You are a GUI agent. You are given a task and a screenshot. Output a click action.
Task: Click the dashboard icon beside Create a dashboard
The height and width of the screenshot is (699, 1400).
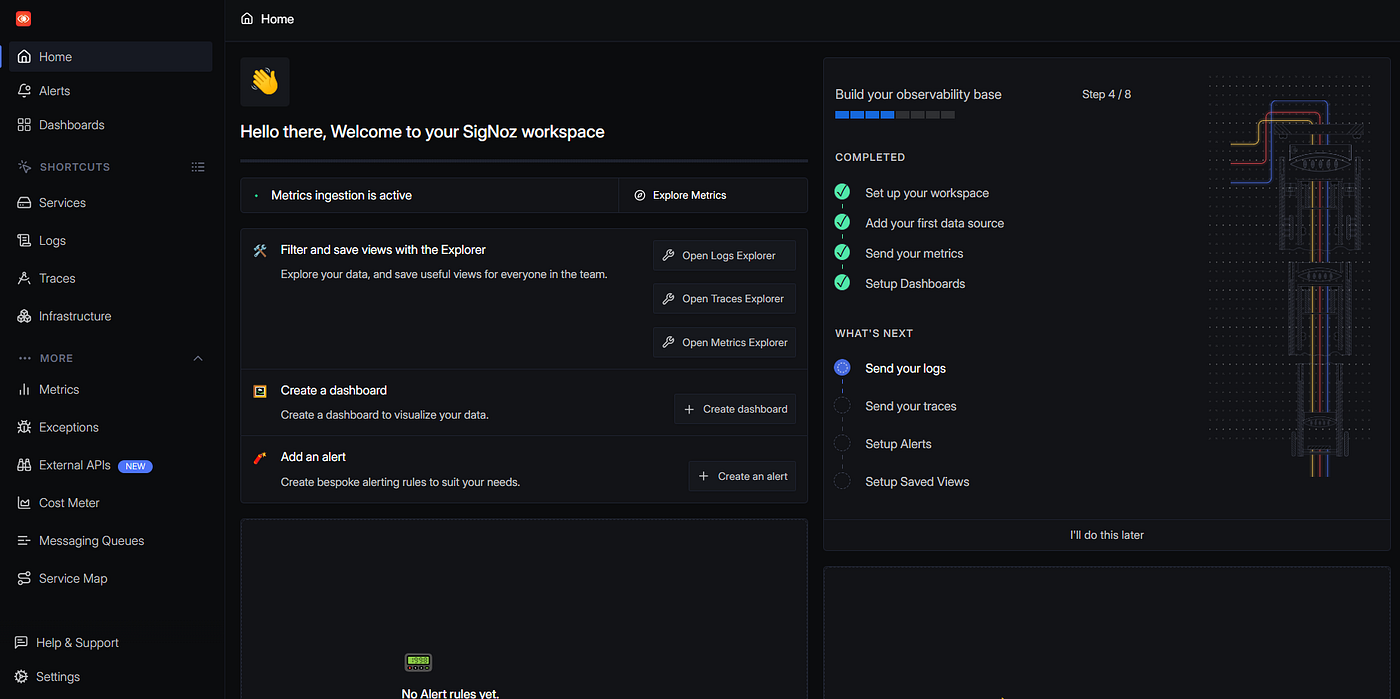coord(260,391)
